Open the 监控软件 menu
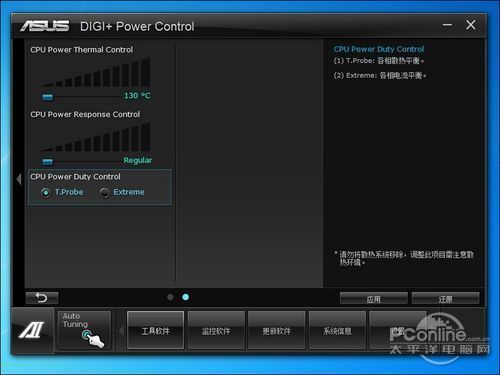Viewport: 500px width, 375px height. 216,330
